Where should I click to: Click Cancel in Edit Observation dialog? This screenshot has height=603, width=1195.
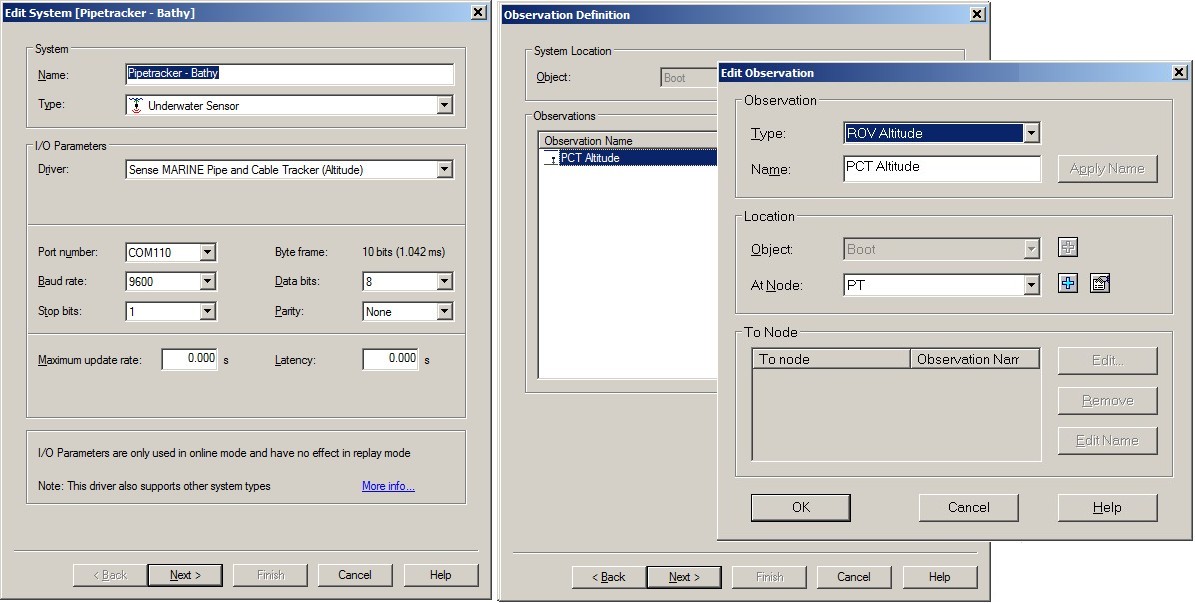point(969,508)
